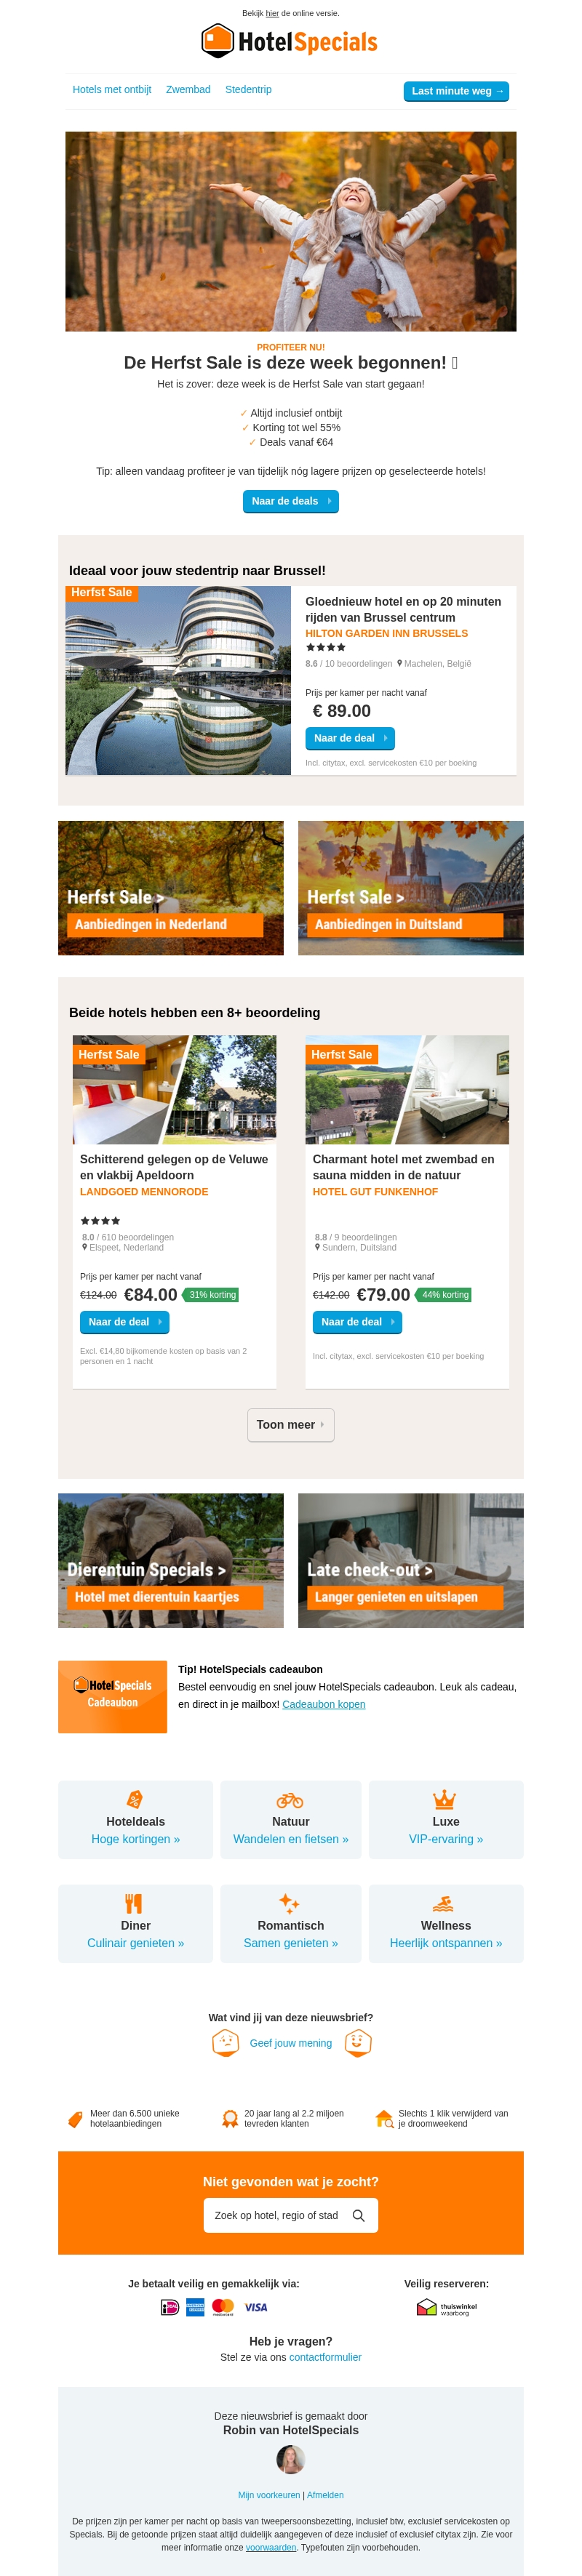Click the Cadeaubon kopen link
This screenshot has height=2576, width=582.
pyautogui.click(x=324, y=1704)
